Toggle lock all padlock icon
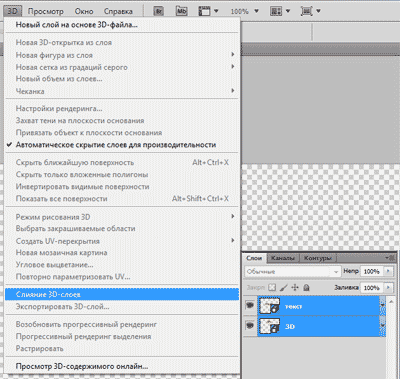The height and width of the screenshot is (379, 400). tap(306, 287)
